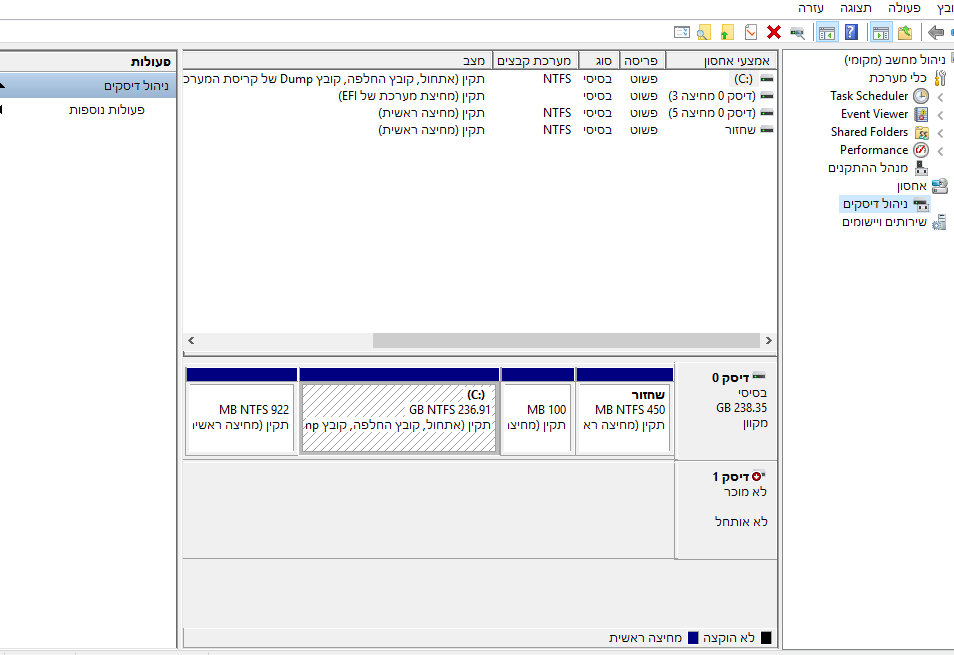Screen dimensions: 954x655
Task: Toggle the Show/Hide Console Tree toolbar icon
Action: [x=881, y=32]
